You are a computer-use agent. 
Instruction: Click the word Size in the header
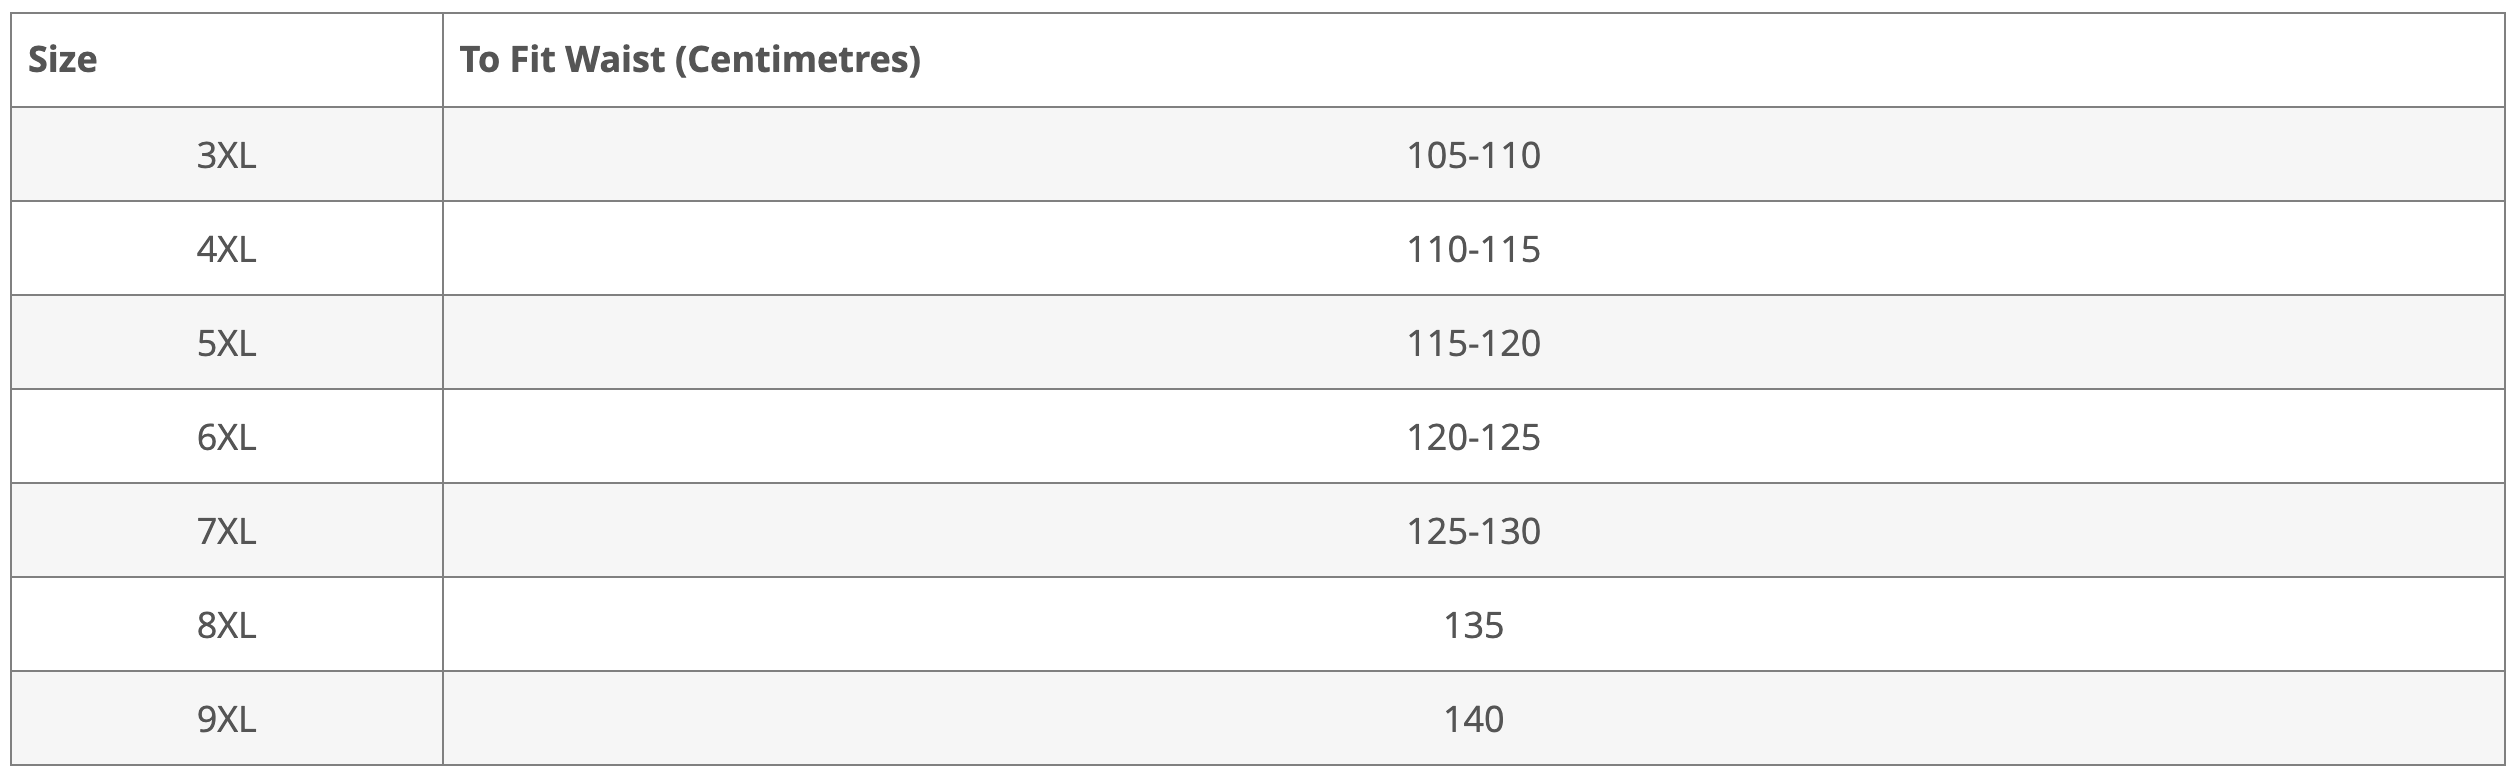pos(62,60)
